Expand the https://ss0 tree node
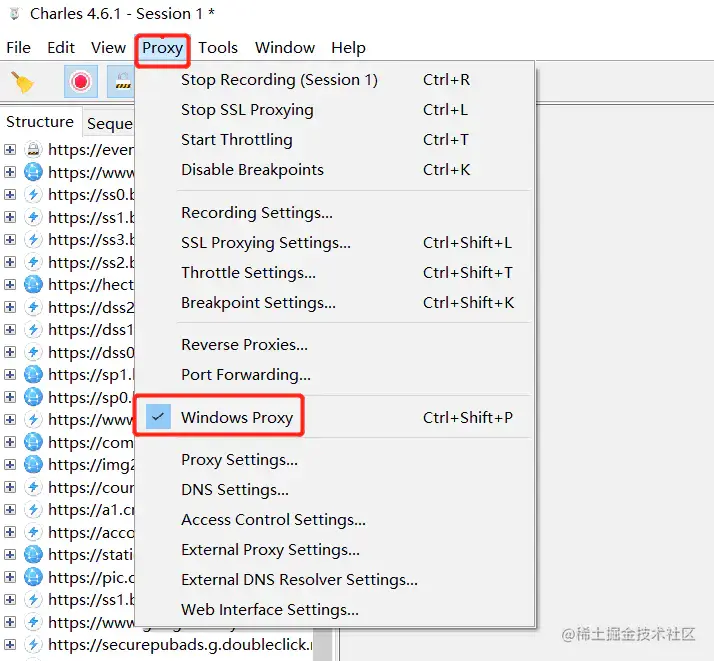714x661 pixels. tap(10, 194)
